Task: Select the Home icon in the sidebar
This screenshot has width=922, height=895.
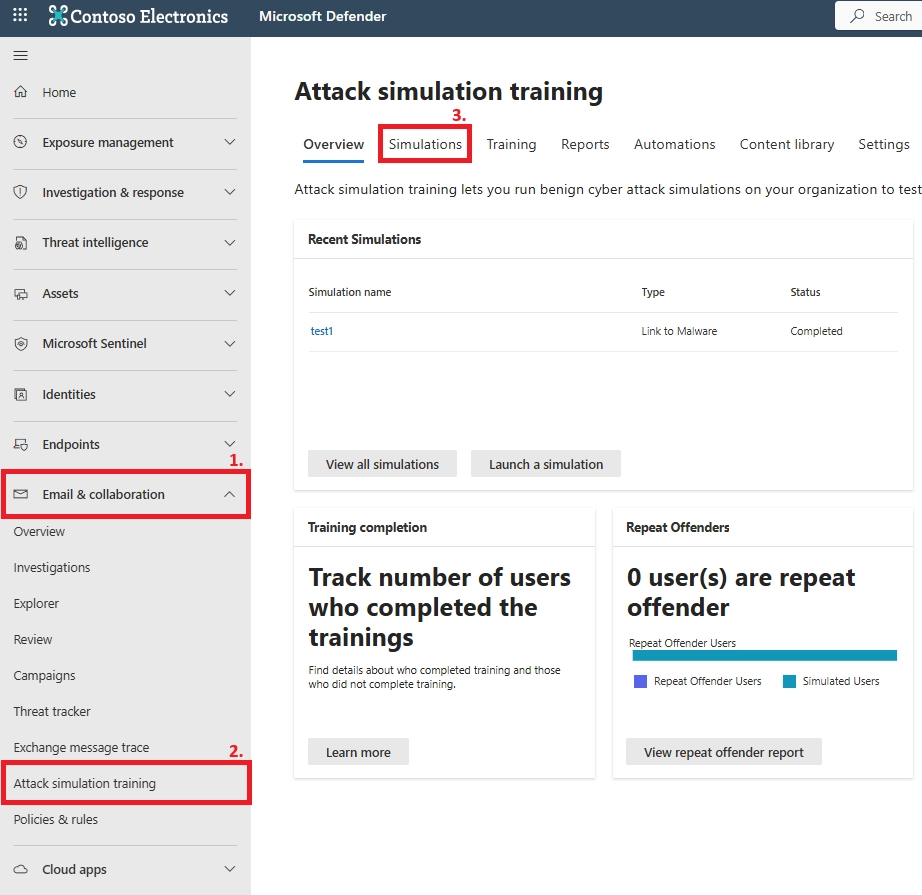Action: 22,92
